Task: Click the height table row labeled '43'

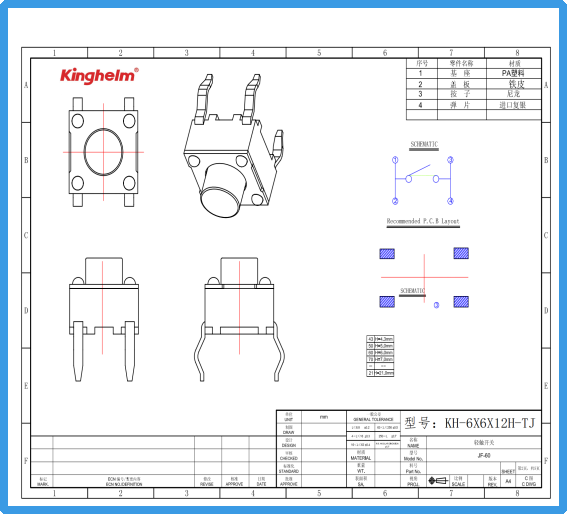Action: 380,339
